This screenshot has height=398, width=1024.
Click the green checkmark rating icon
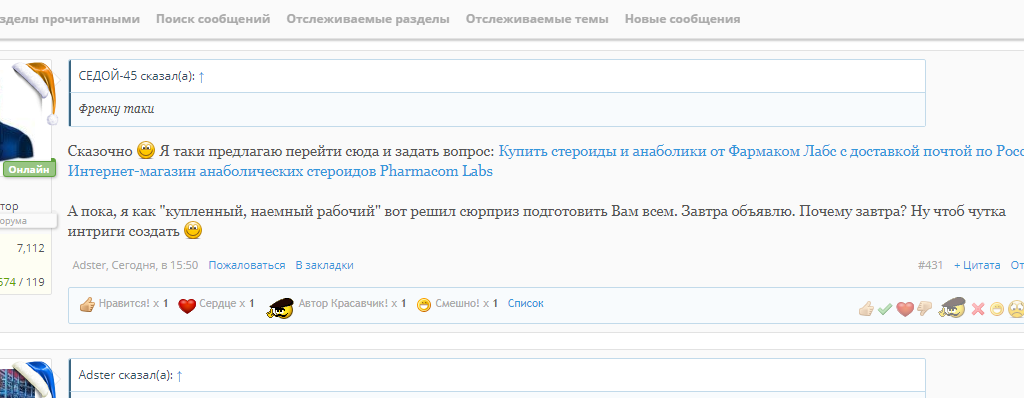pos(885,308)
